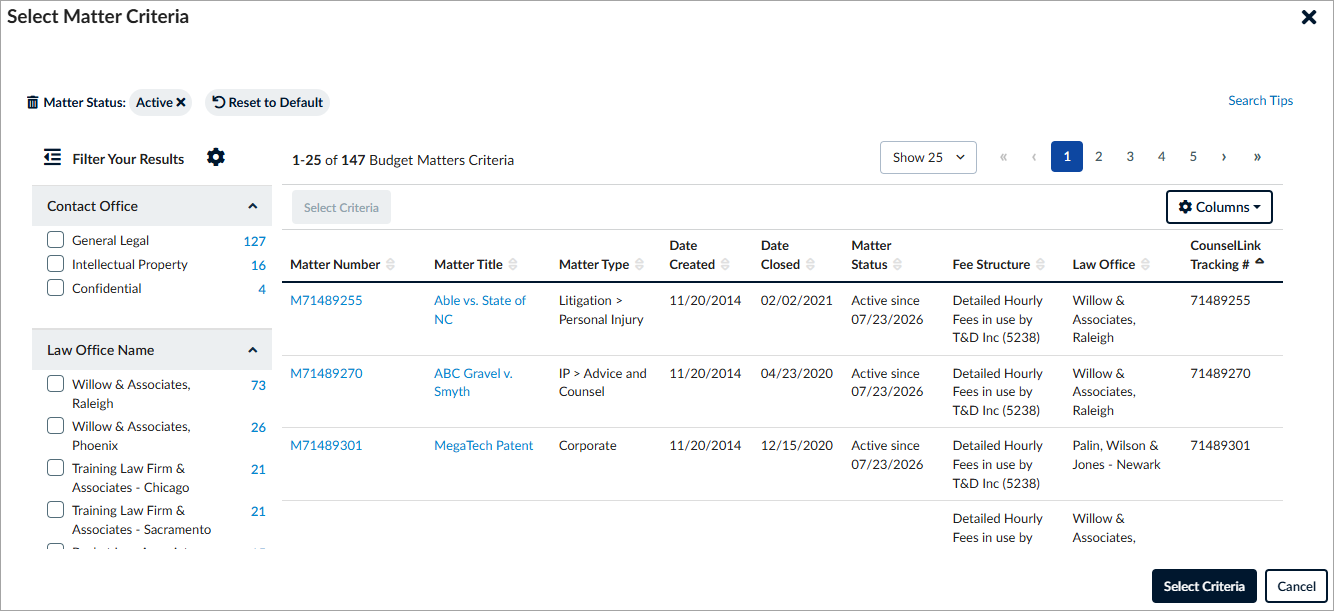The image size is (1334, 611).
Task: Open the Show 25 page size dropdown
Action: [x=928, y=157]
